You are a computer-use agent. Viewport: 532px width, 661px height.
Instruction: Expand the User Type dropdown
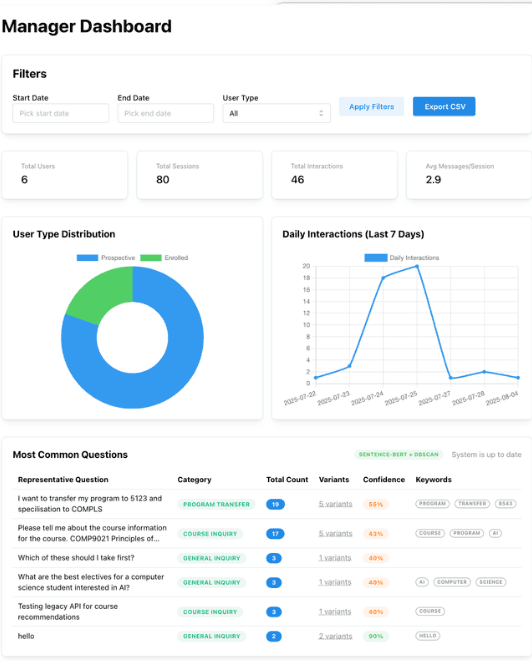coord(277,113)
